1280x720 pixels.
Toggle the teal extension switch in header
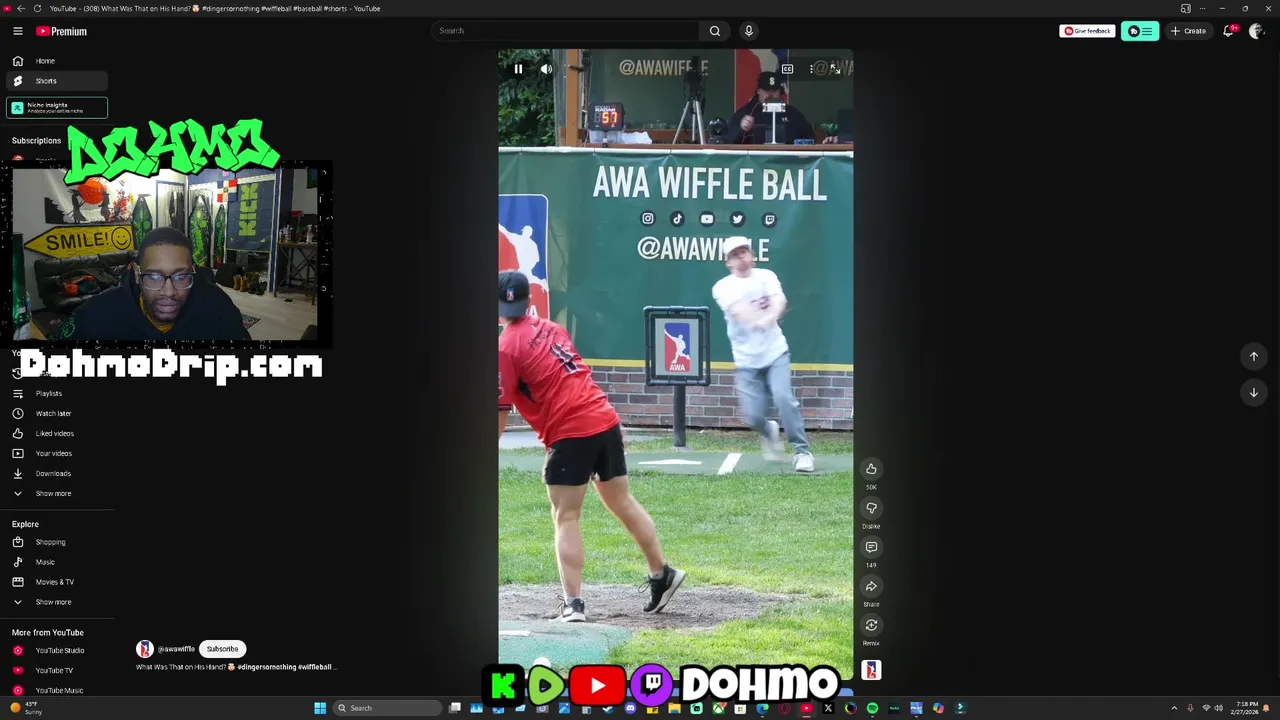1140,31
